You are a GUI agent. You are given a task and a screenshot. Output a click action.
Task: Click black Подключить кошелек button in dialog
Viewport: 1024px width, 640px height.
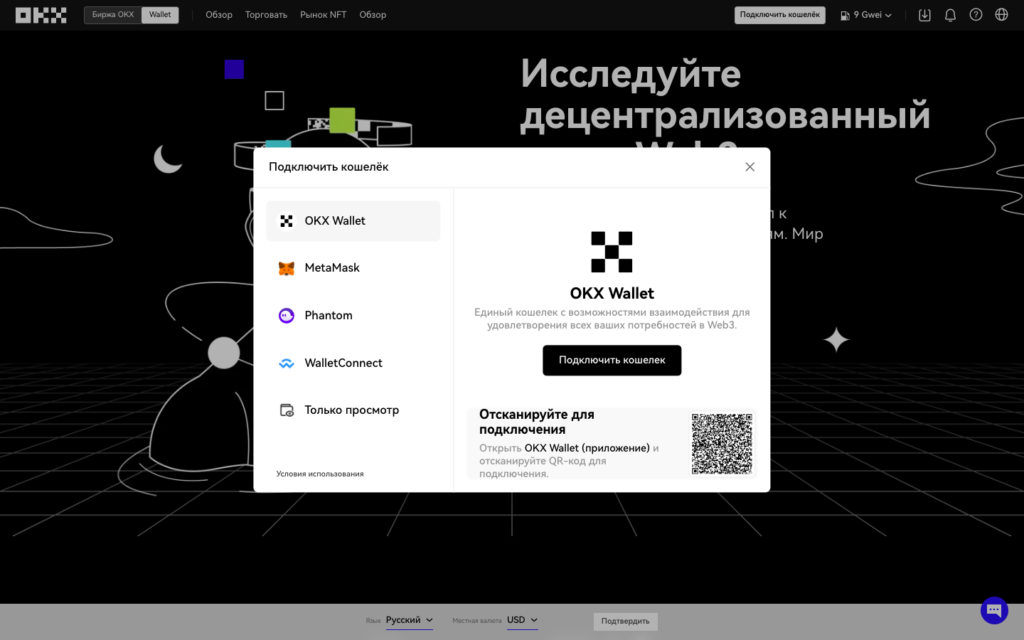(x=612, y=360)
